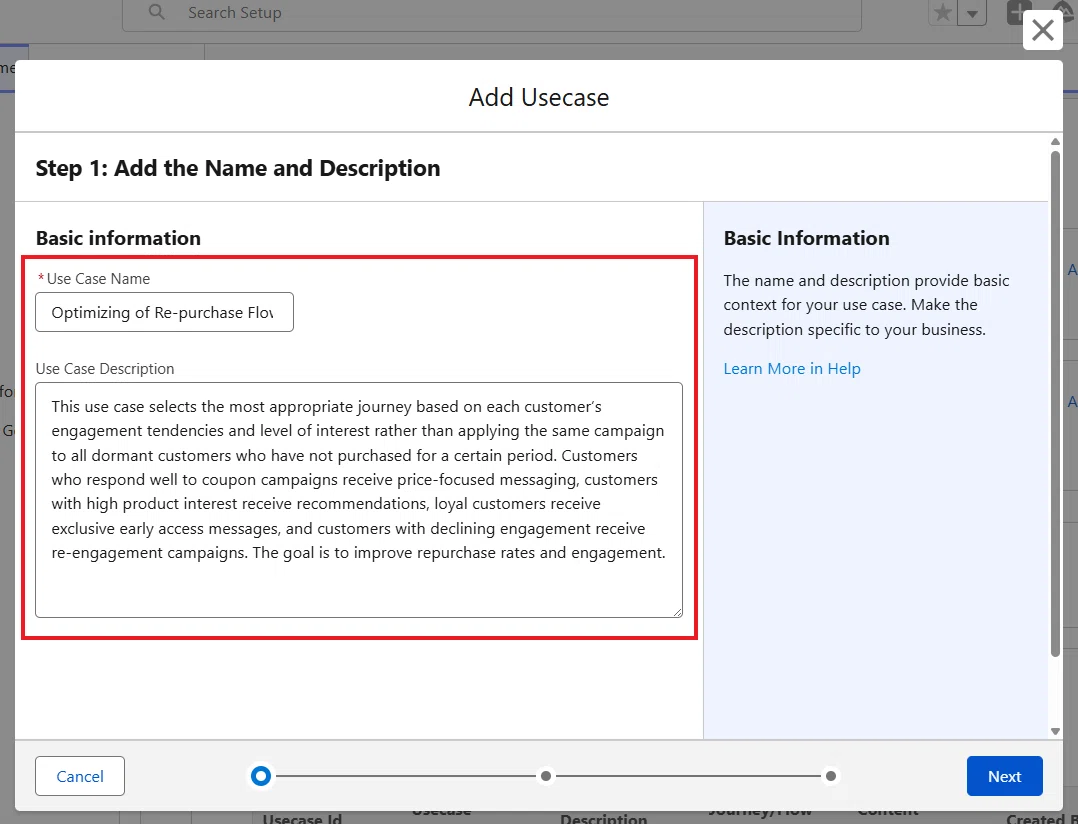Viewport: 1078px width, 824px height.
Task: Click the 'Step 1: Add the Name and Description' heading
Action: 238,168
